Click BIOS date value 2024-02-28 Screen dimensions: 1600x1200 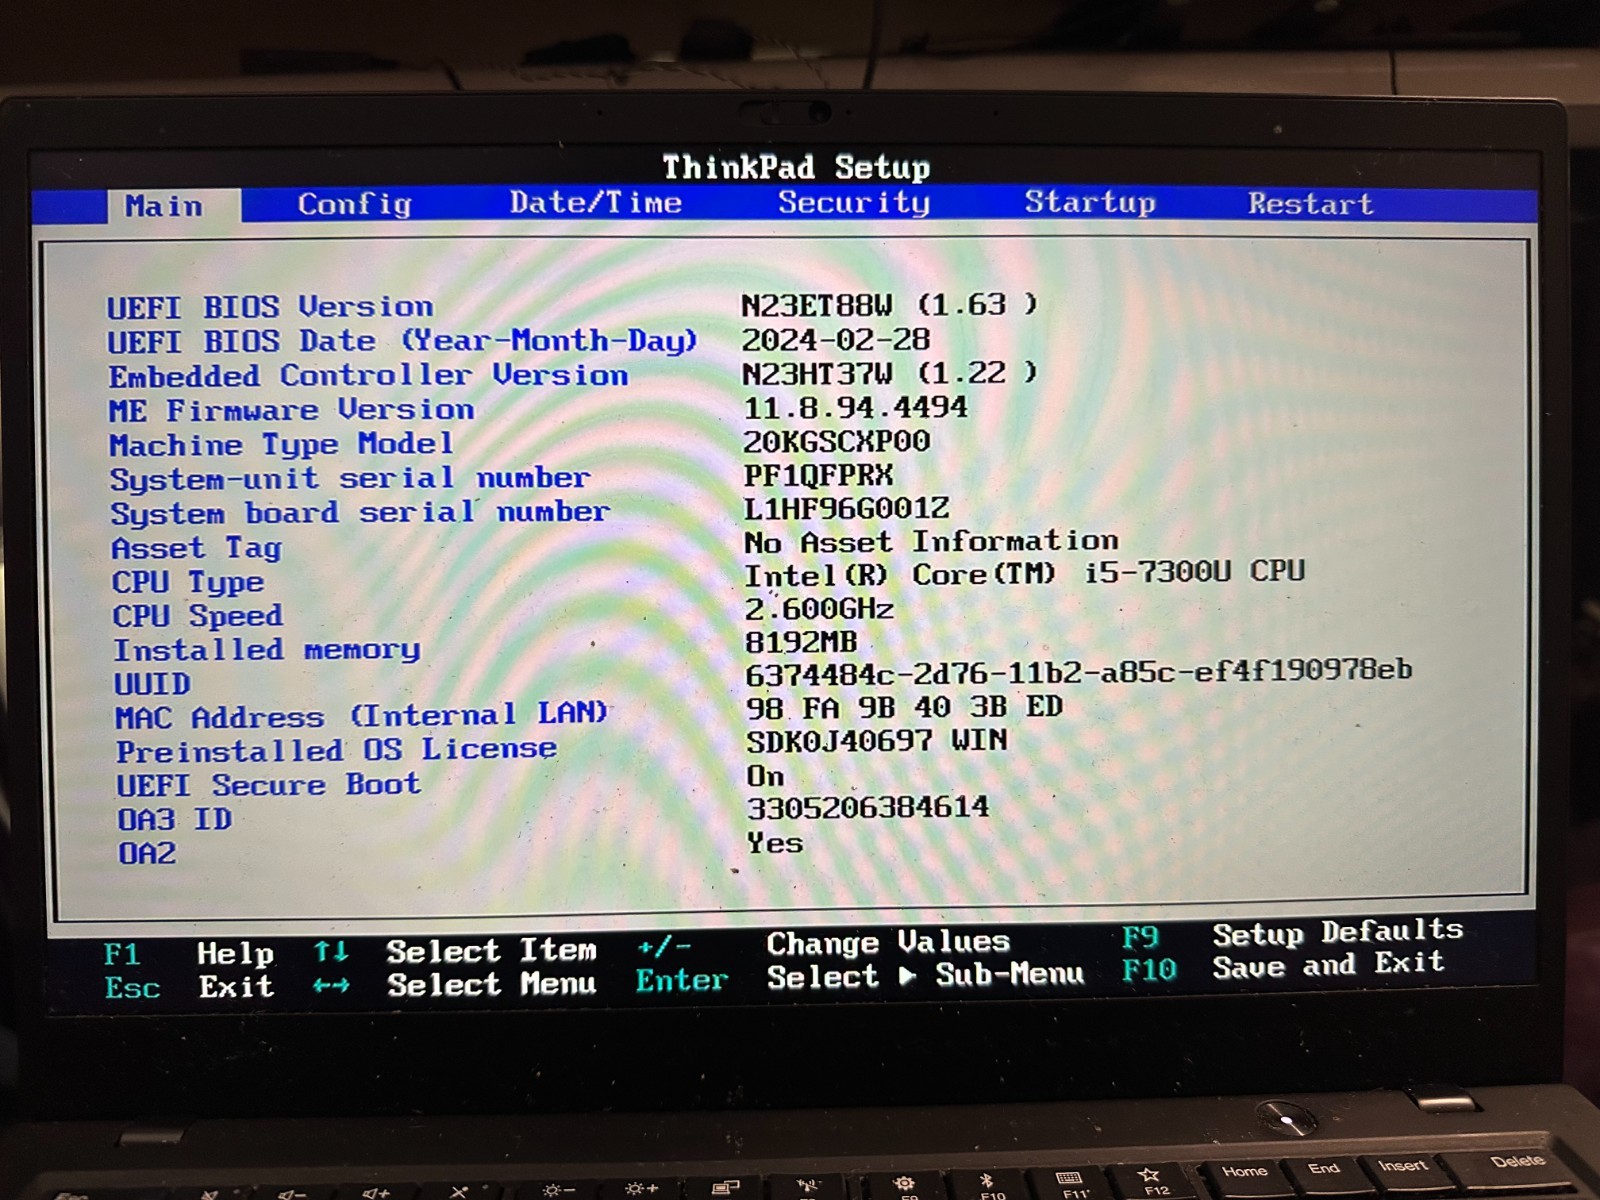[x=835, y=340]
